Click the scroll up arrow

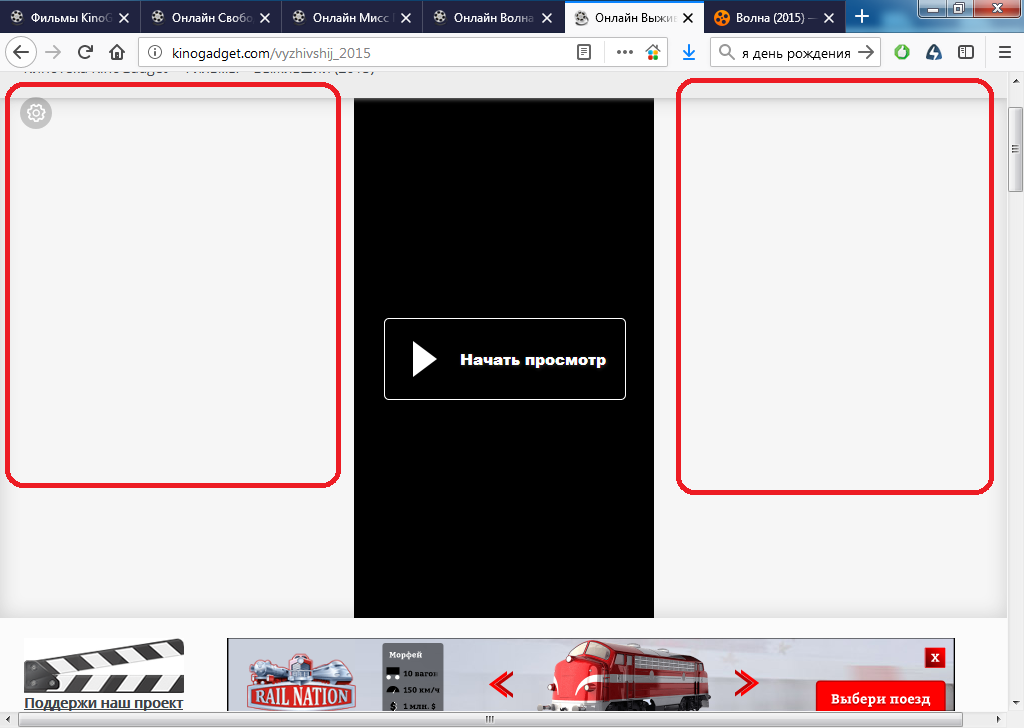click(1015, 81)
